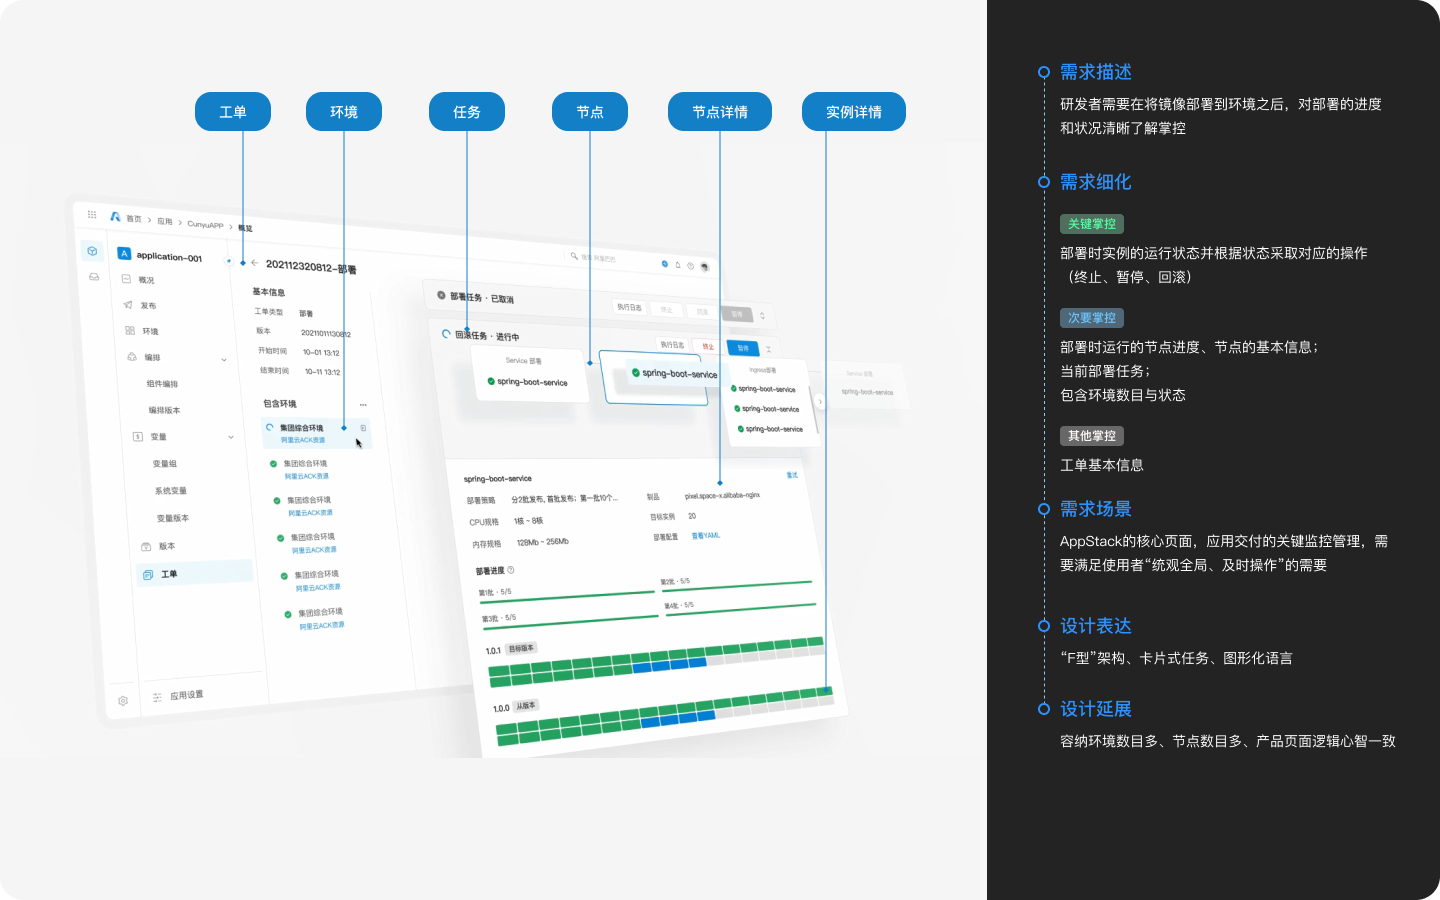Open 版本 in the sidebar
The height and width of the screenshot is (900, 1440).
coord(167,546)
